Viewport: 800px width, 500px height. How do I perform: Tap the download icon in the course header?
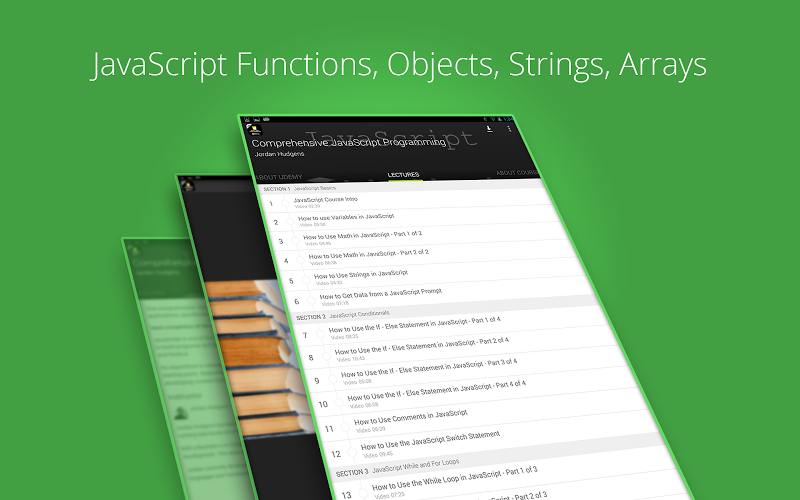(490, 128)
